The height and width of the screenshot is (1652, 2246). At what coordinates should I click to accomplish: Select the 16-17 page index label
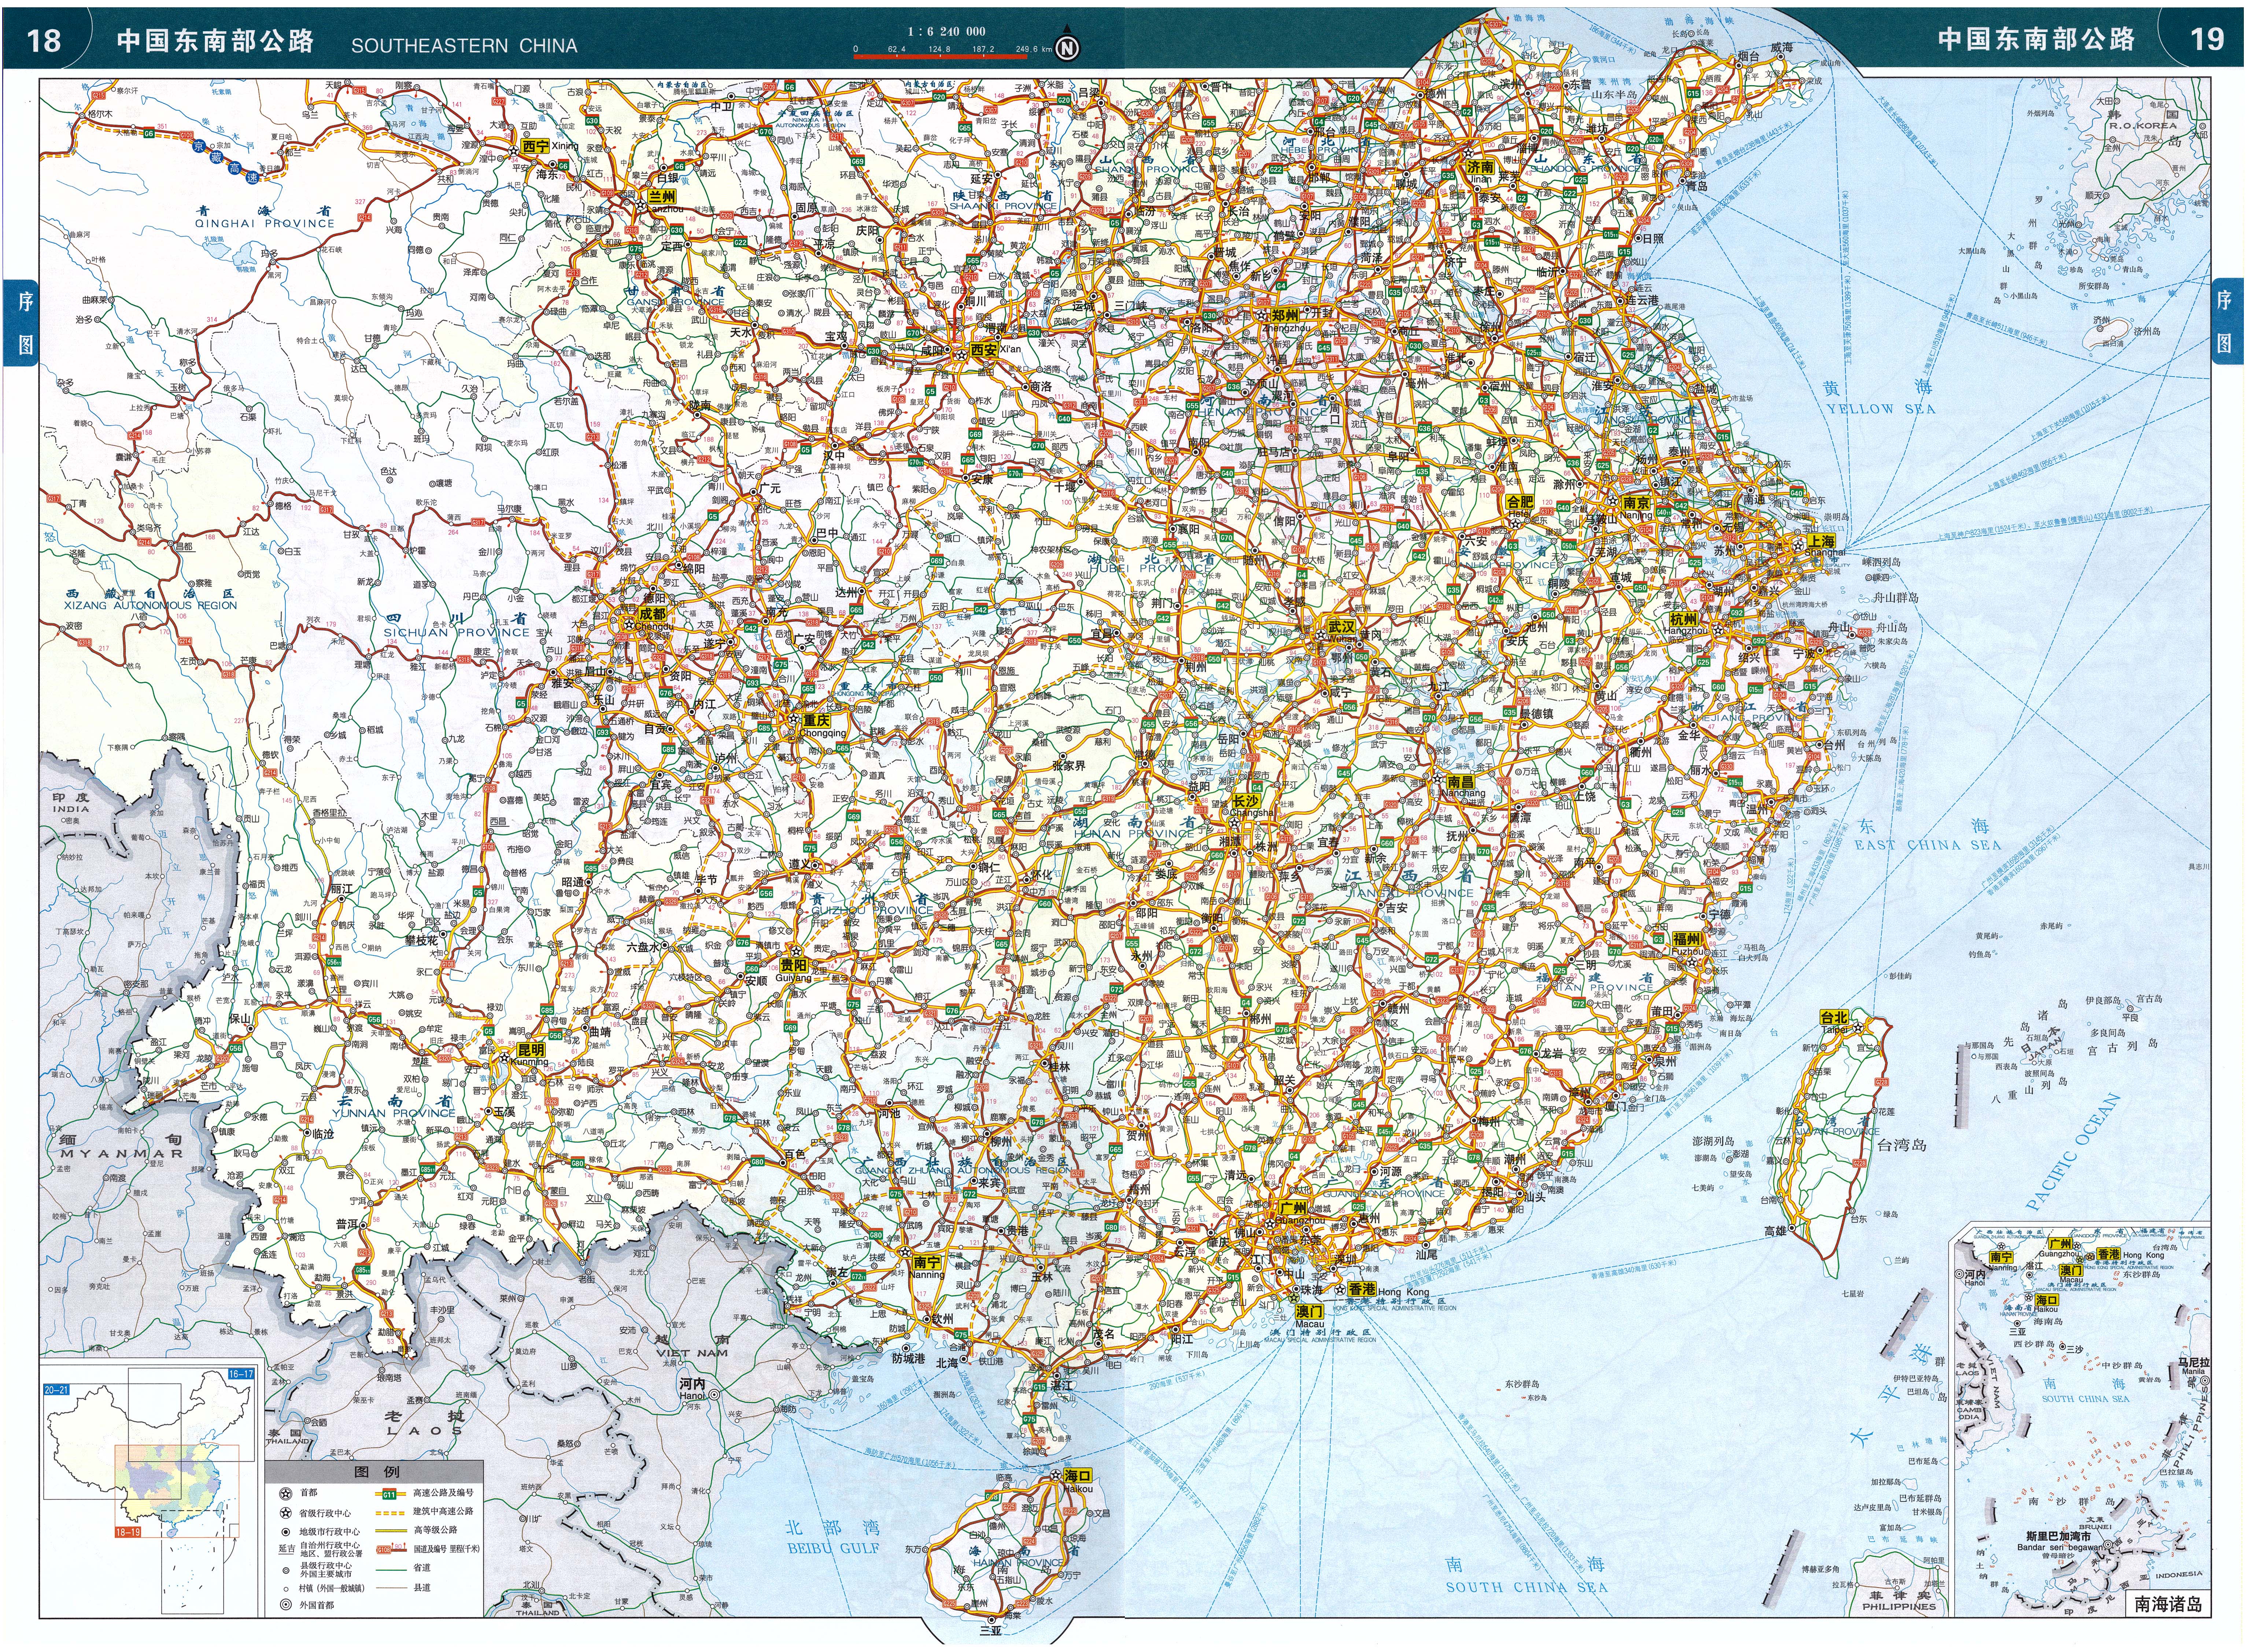point(241,1374)
